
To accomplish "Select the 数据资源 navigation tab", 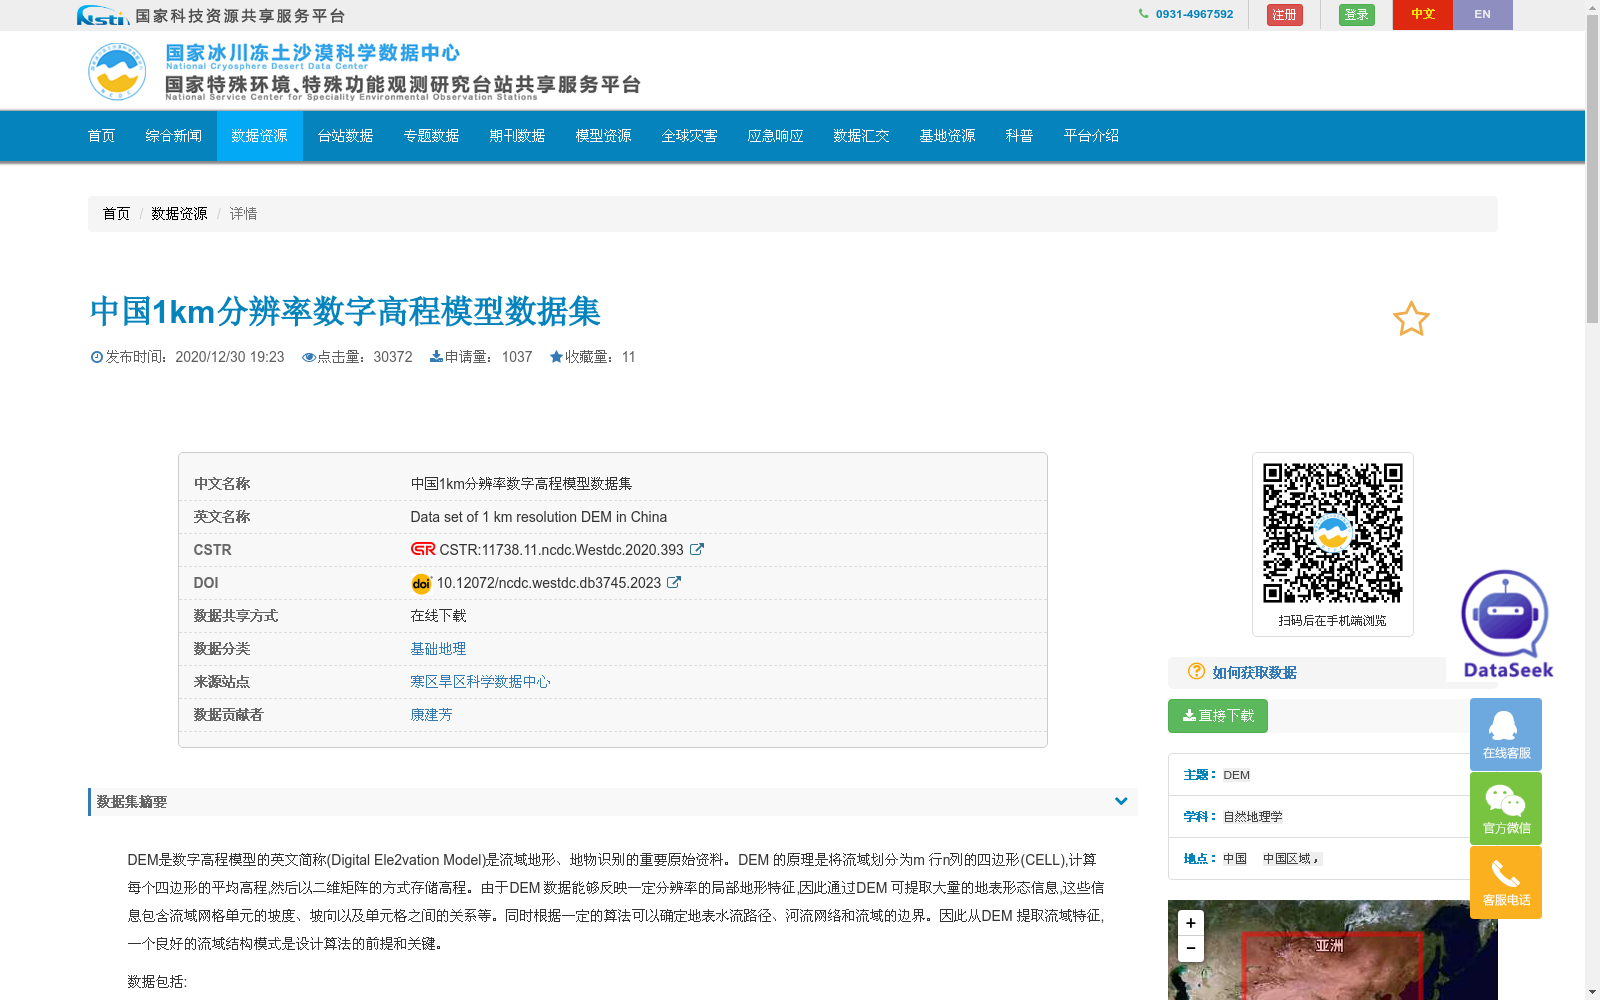I will tap(260, 136).
